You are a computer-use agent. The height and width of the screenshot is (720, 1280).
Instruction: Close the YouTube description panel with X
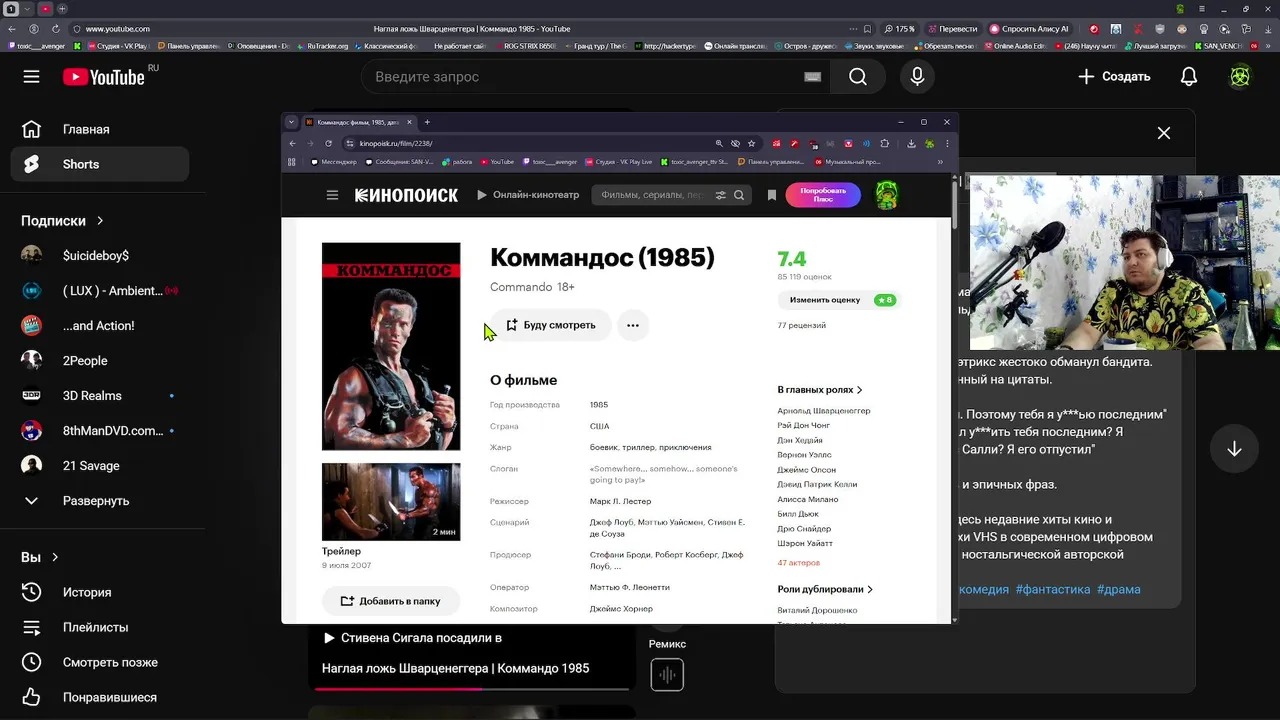[1164, 133]
